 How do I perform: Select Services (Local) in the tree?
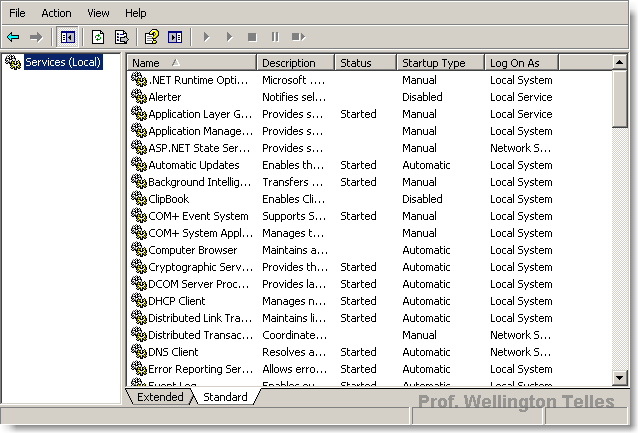tap(63, 62)
